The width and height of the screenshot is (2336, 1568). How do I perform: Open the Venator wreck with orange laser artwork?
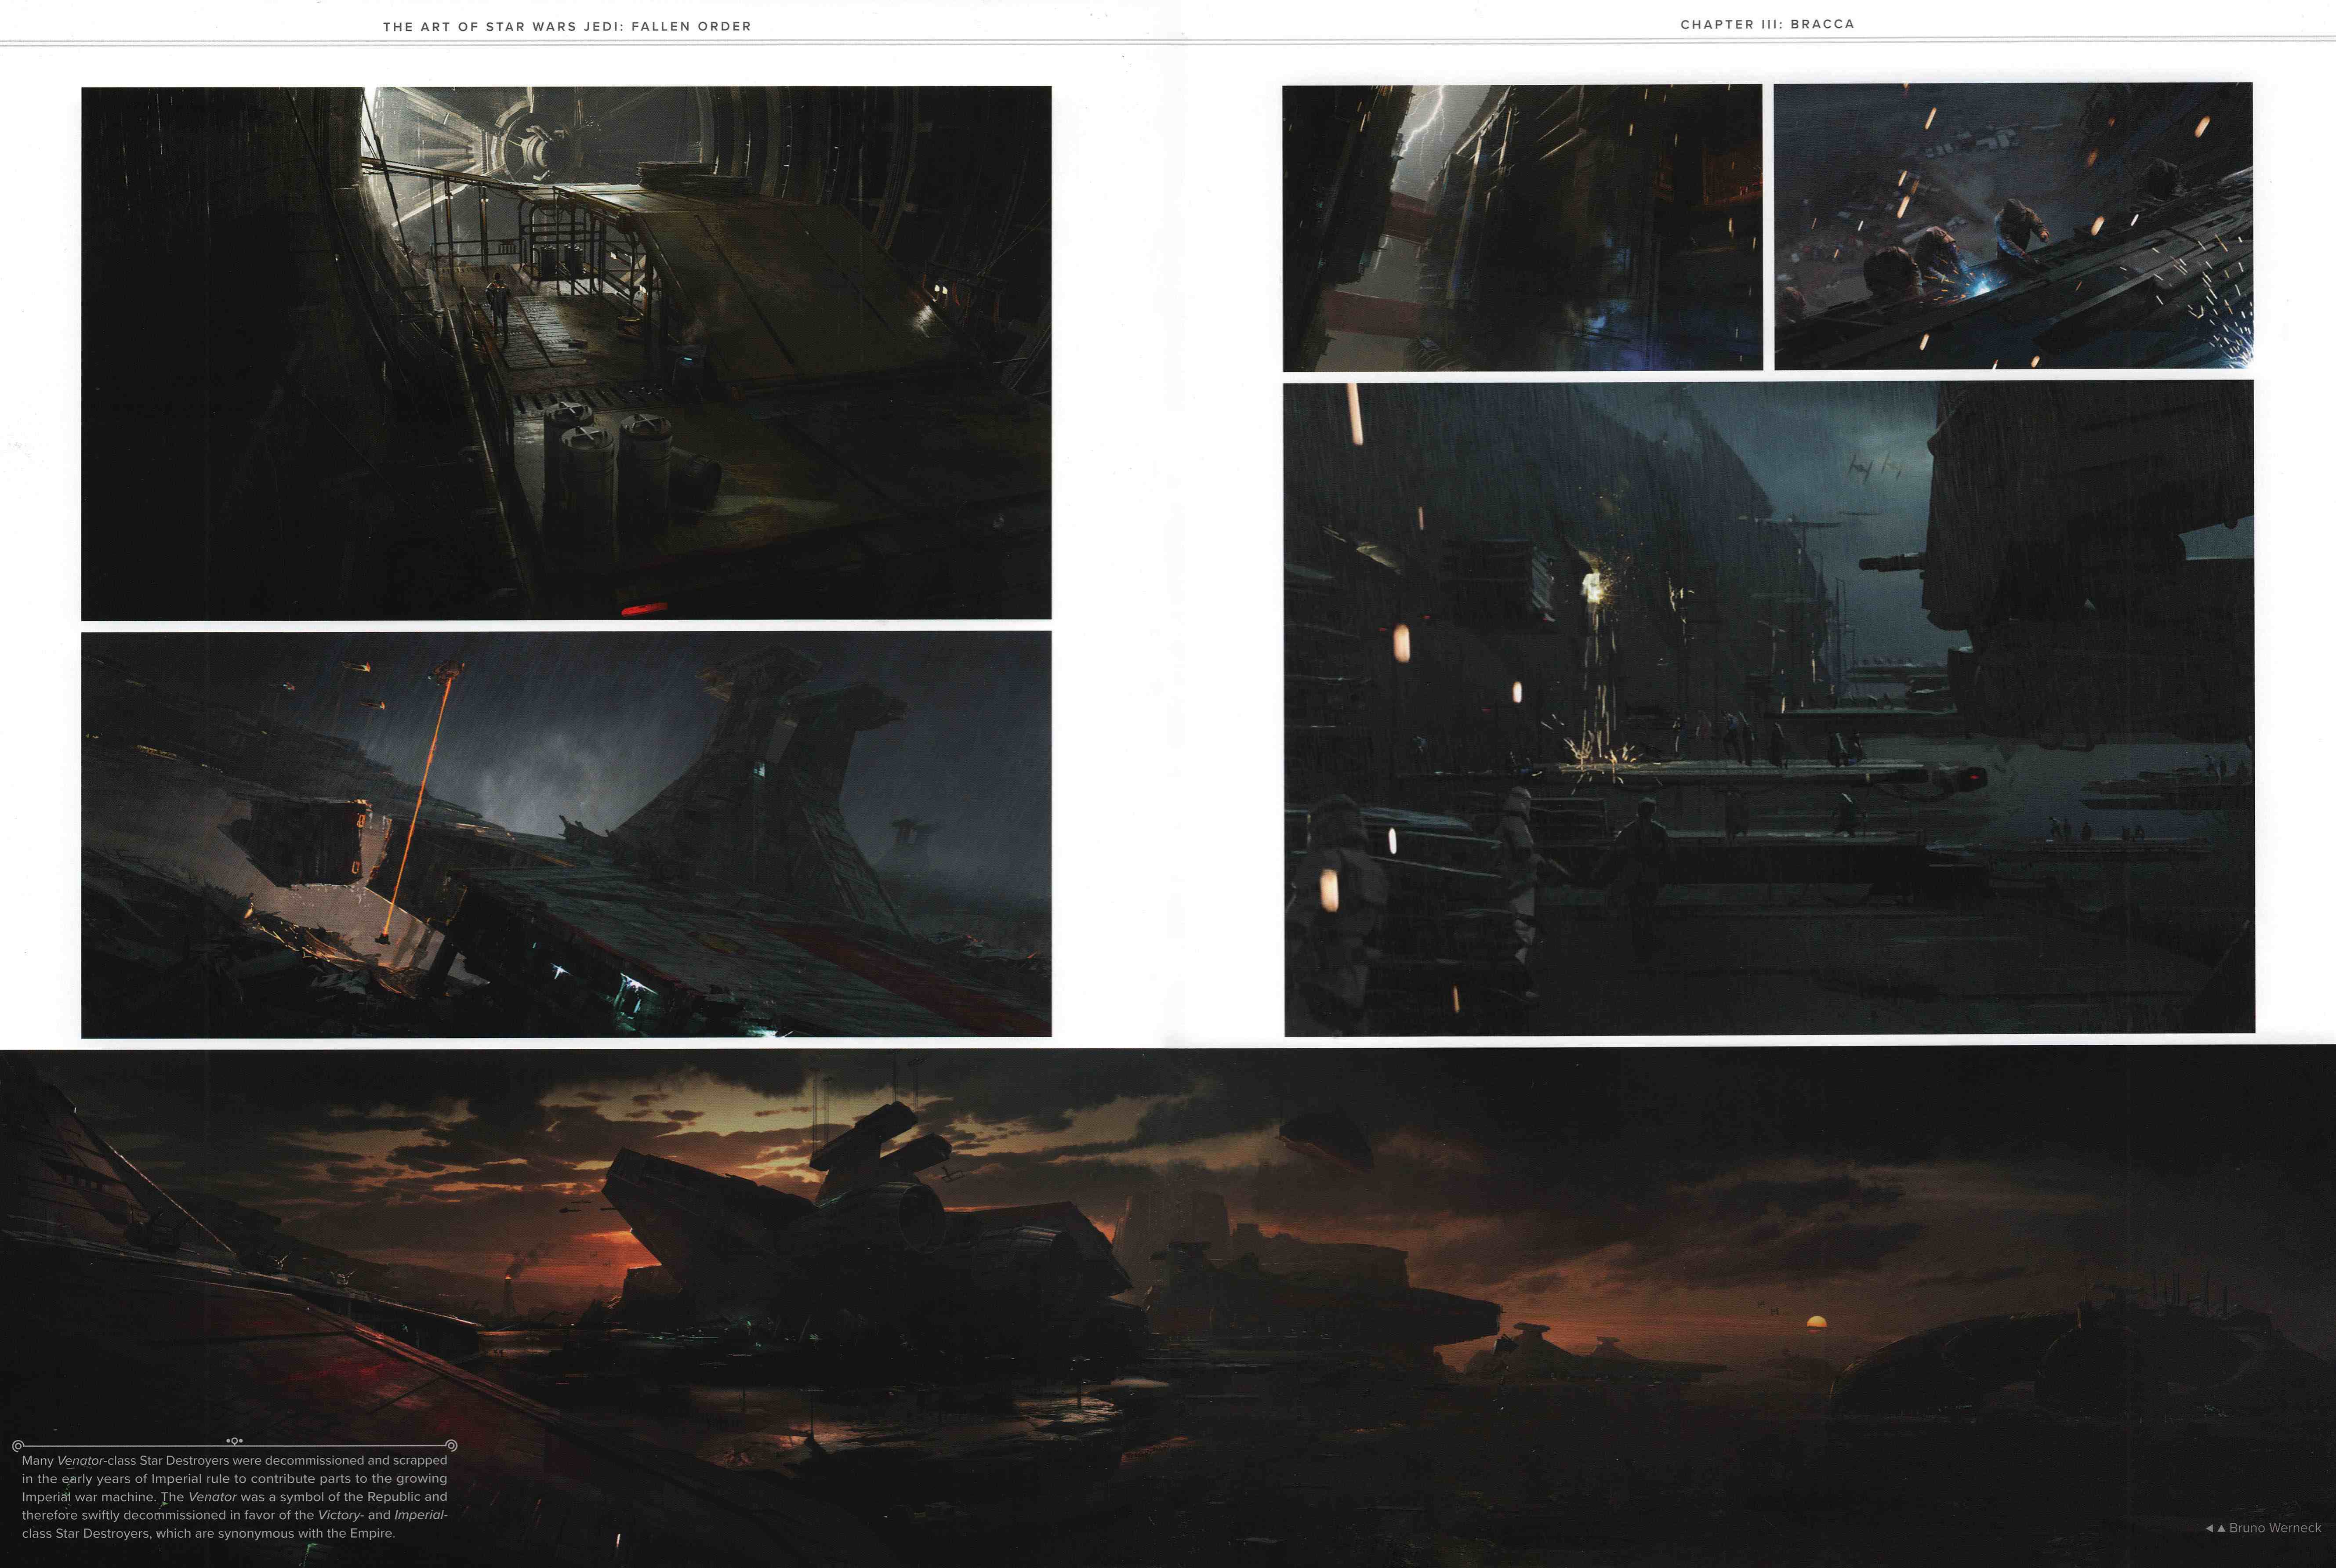(566, 834)
